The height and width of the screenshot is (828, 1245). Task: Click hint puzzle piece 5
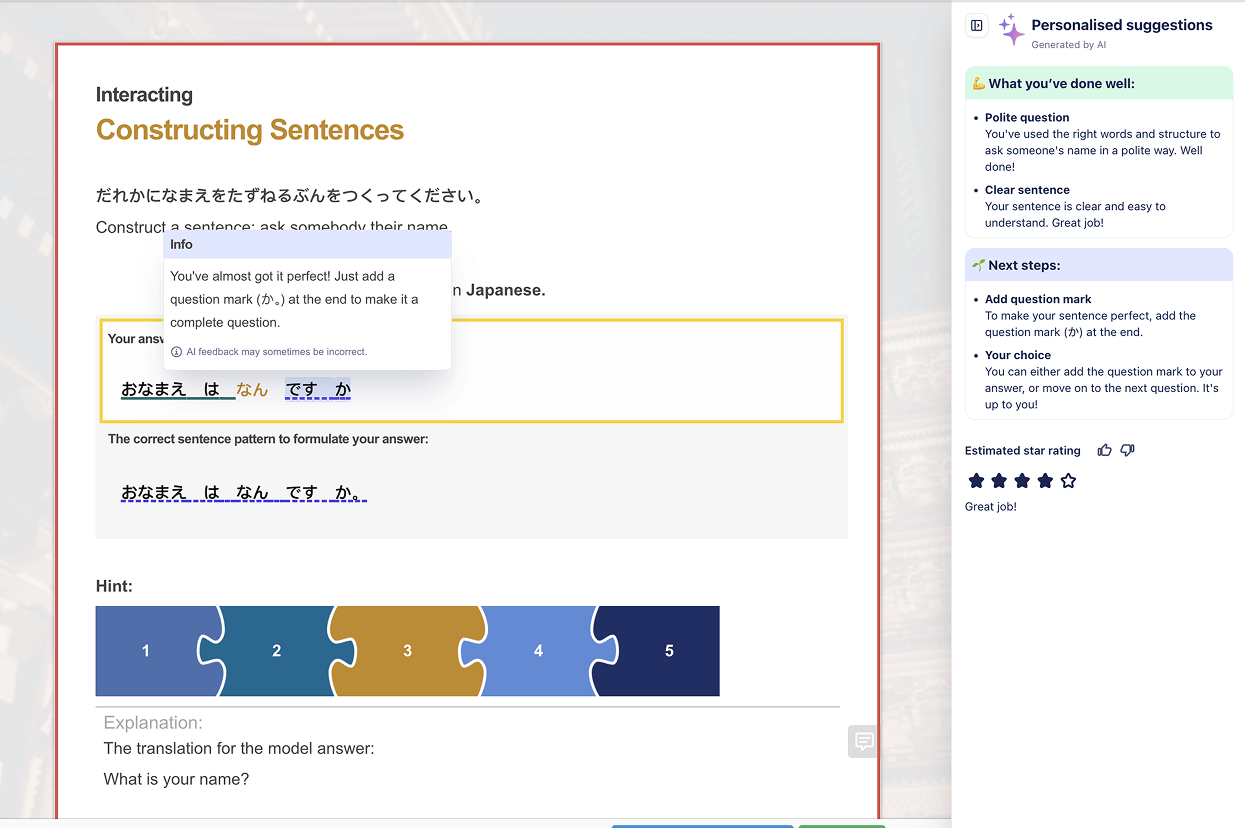[669, 651]
